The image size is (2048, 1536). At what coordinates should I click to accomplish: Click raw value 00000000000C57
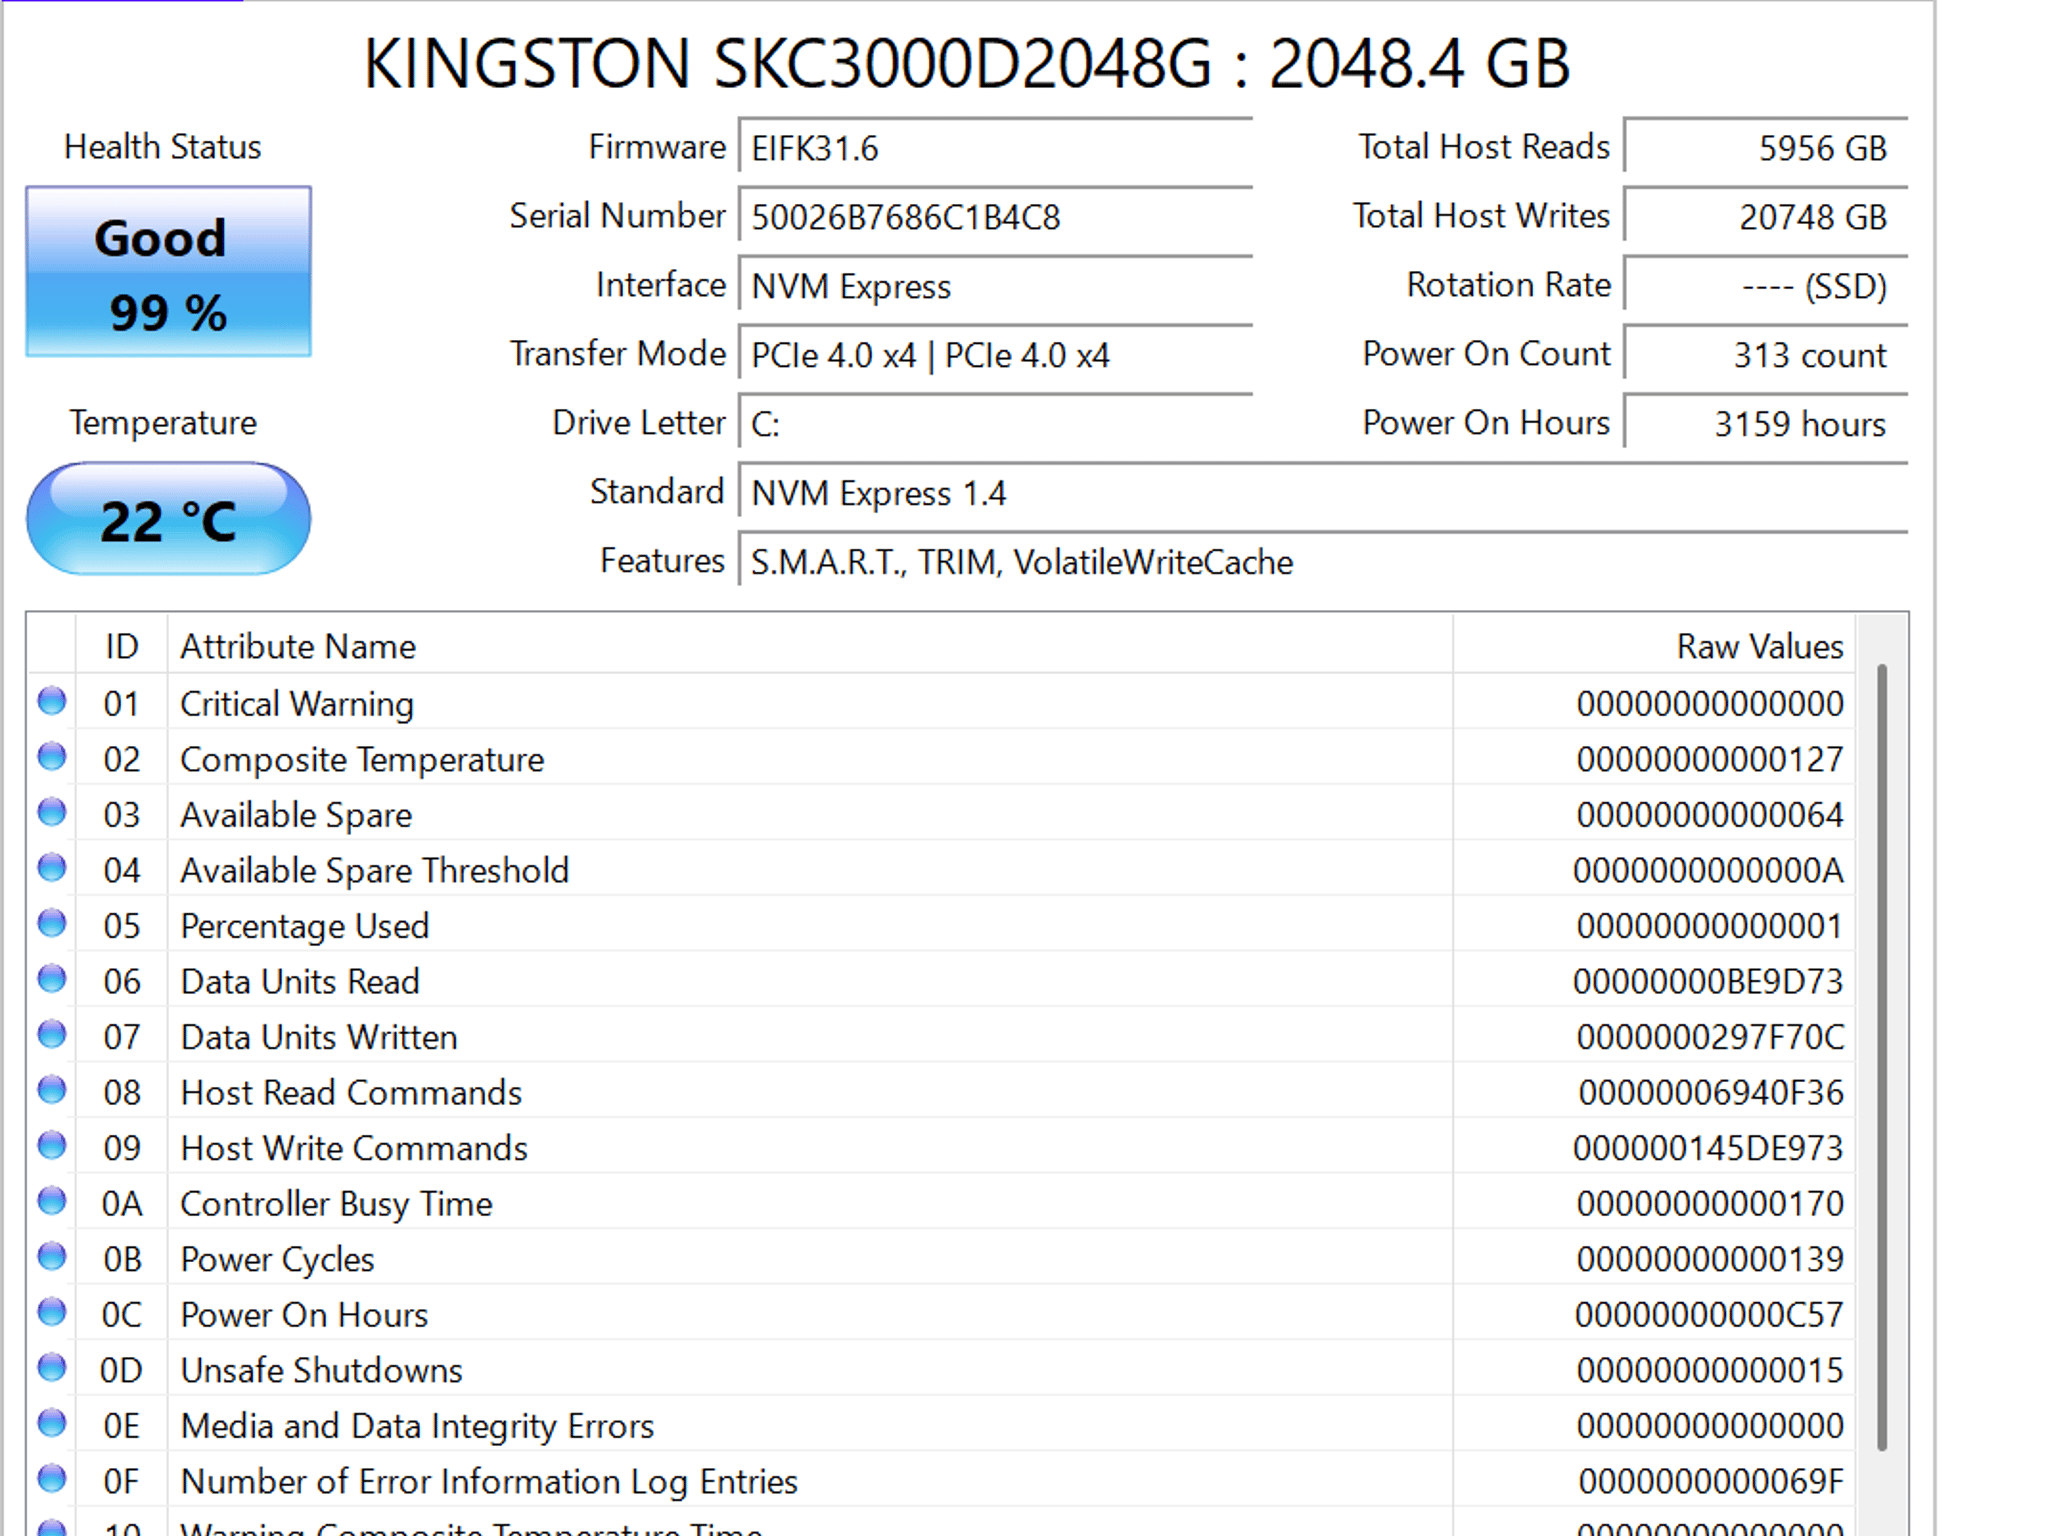coord(1709,1315)
